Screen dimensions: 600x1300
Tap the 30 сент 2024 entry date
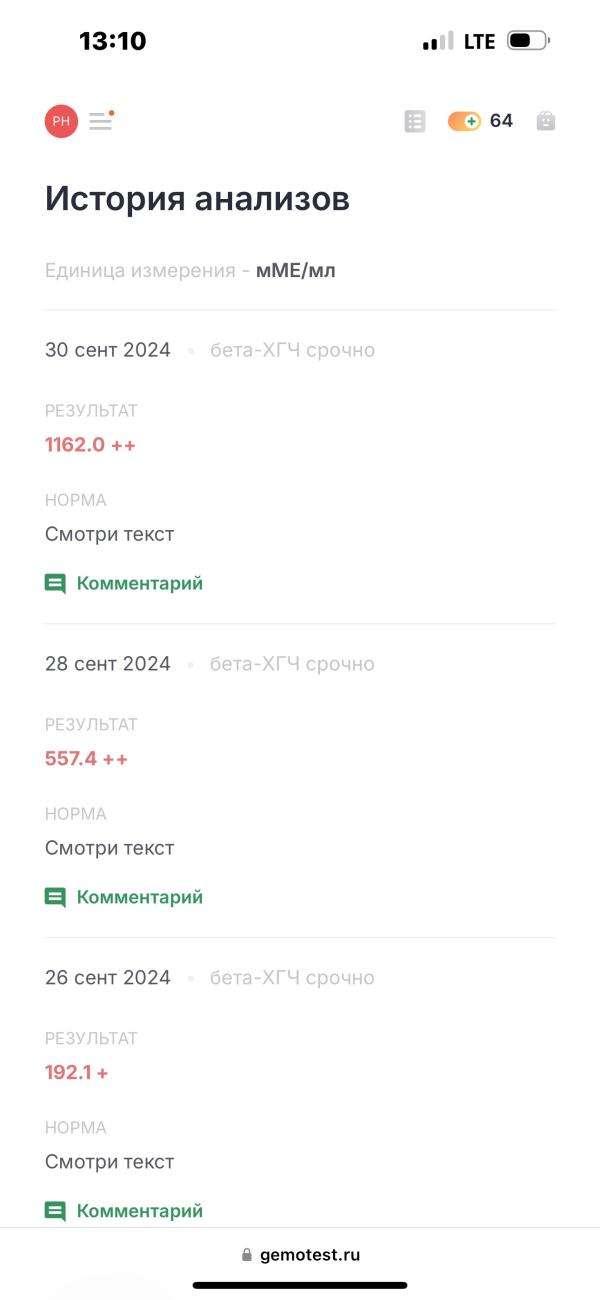coord(108,350)
